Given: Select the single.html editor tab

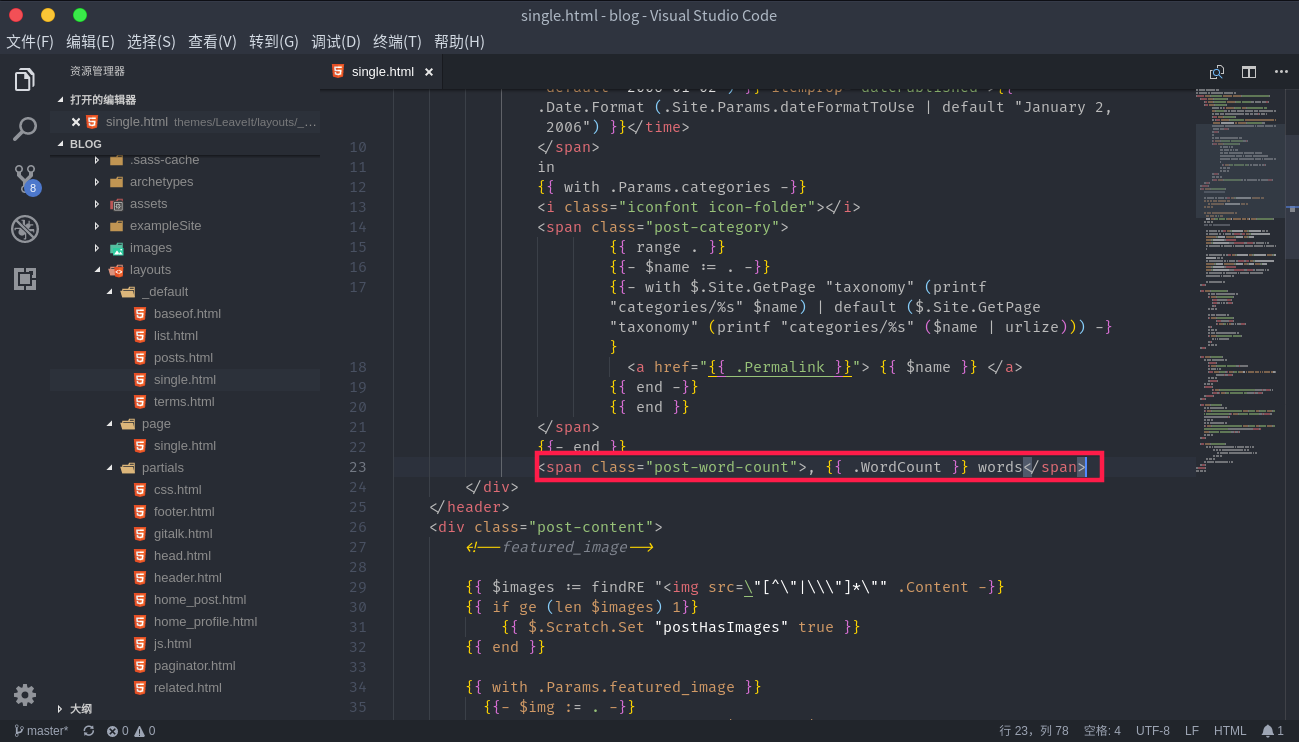Looking at the screenshot, I should coord(382,72).
